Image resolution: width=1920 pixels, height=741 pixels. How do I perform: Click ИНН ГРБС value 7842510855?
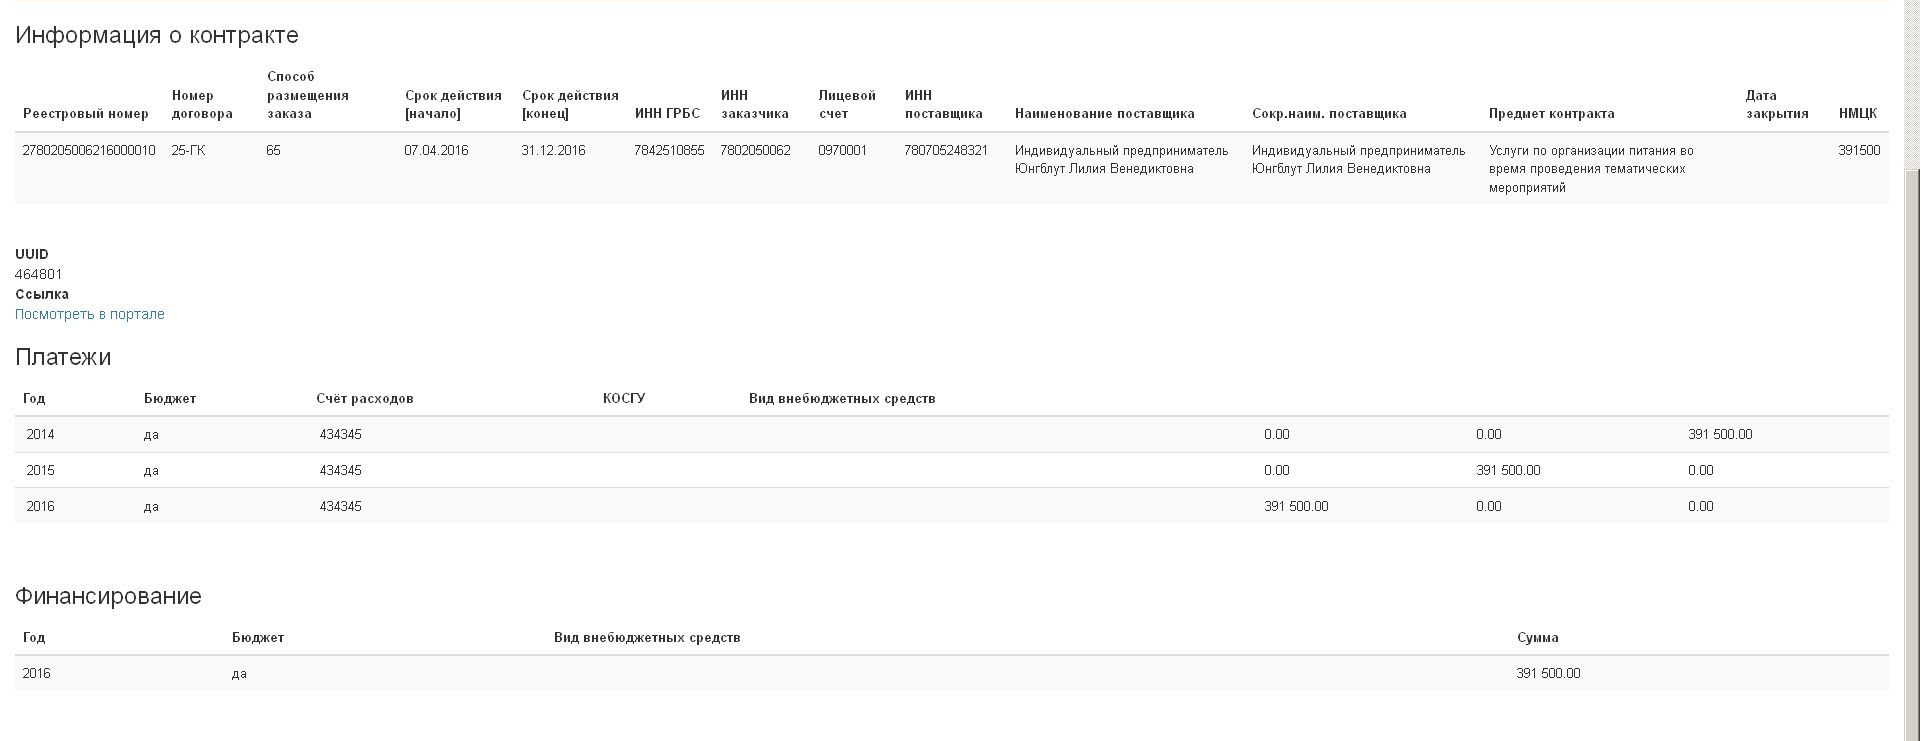tap(669, 150)
